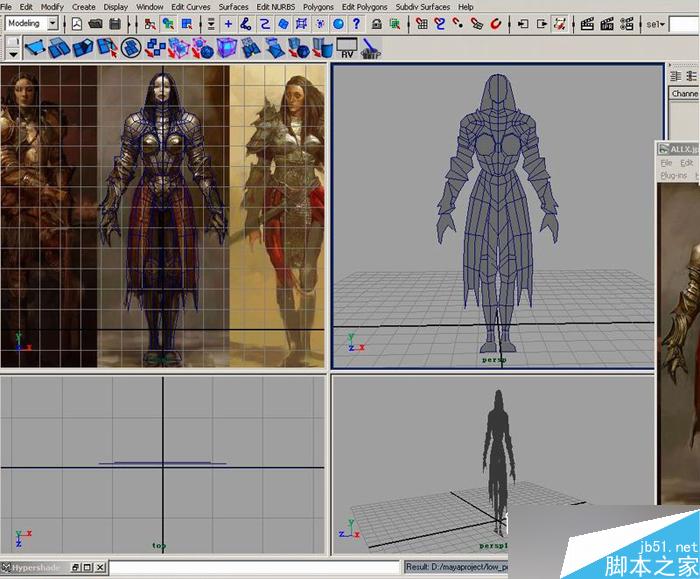The height and width of the screenshot is (579, 700).
Task: Open Plug-ins menu in ALLX window
Action: click(x=673, y=175)
